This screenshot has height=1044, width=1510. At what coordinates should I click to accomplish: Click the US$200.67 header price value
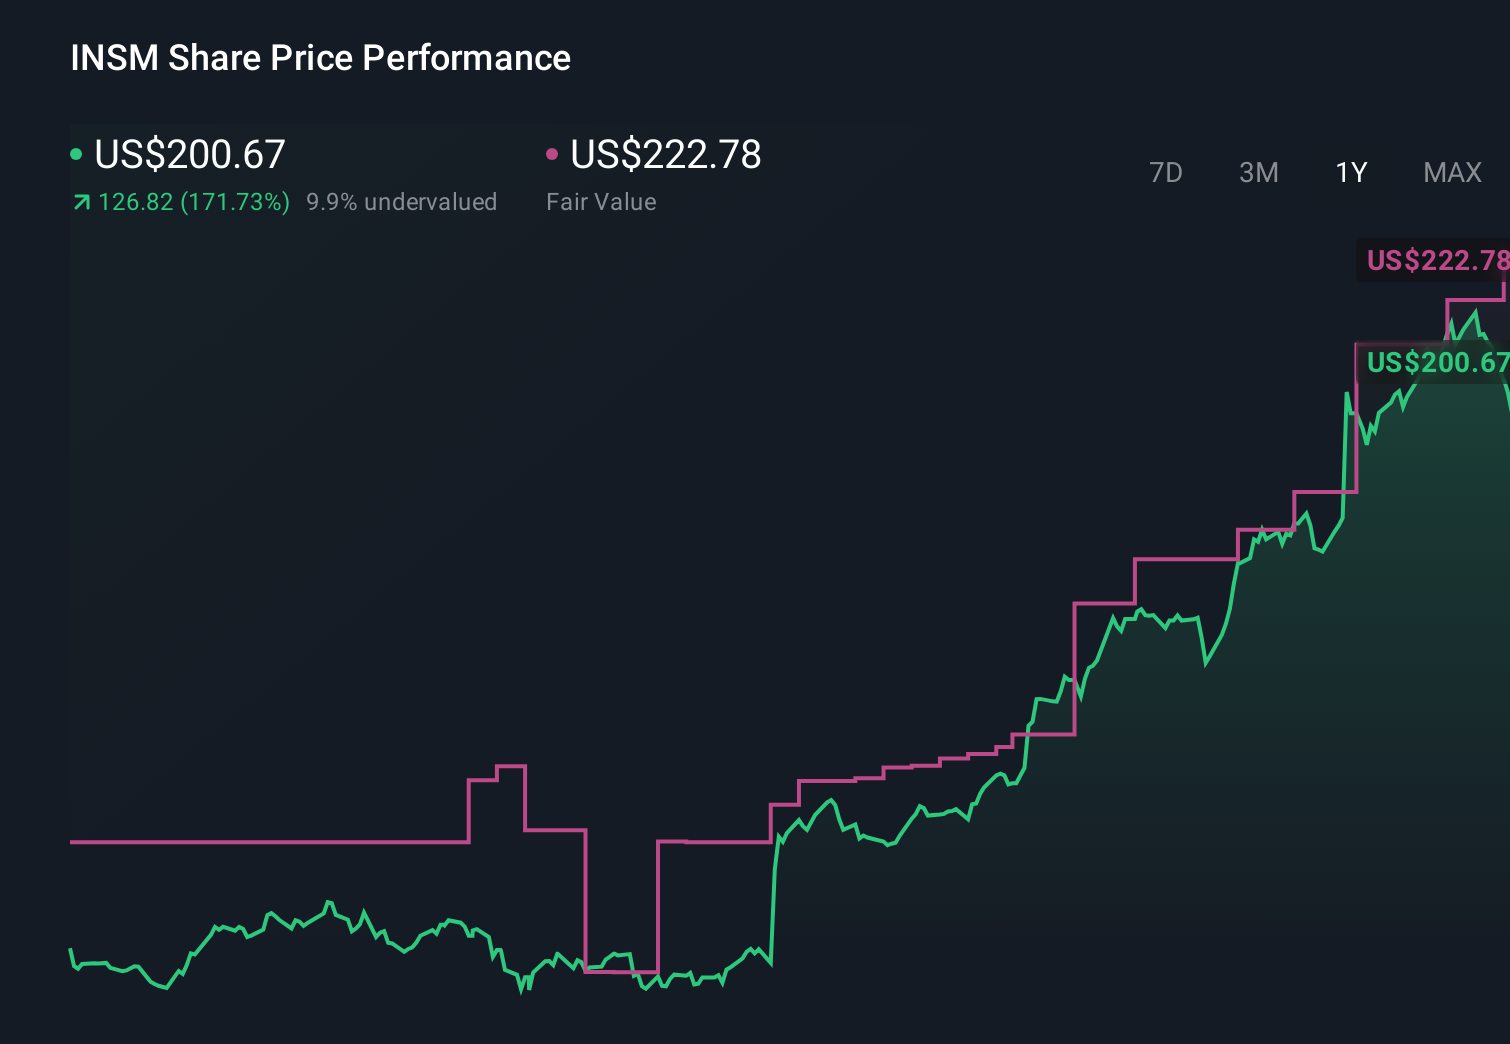point(189,154)
